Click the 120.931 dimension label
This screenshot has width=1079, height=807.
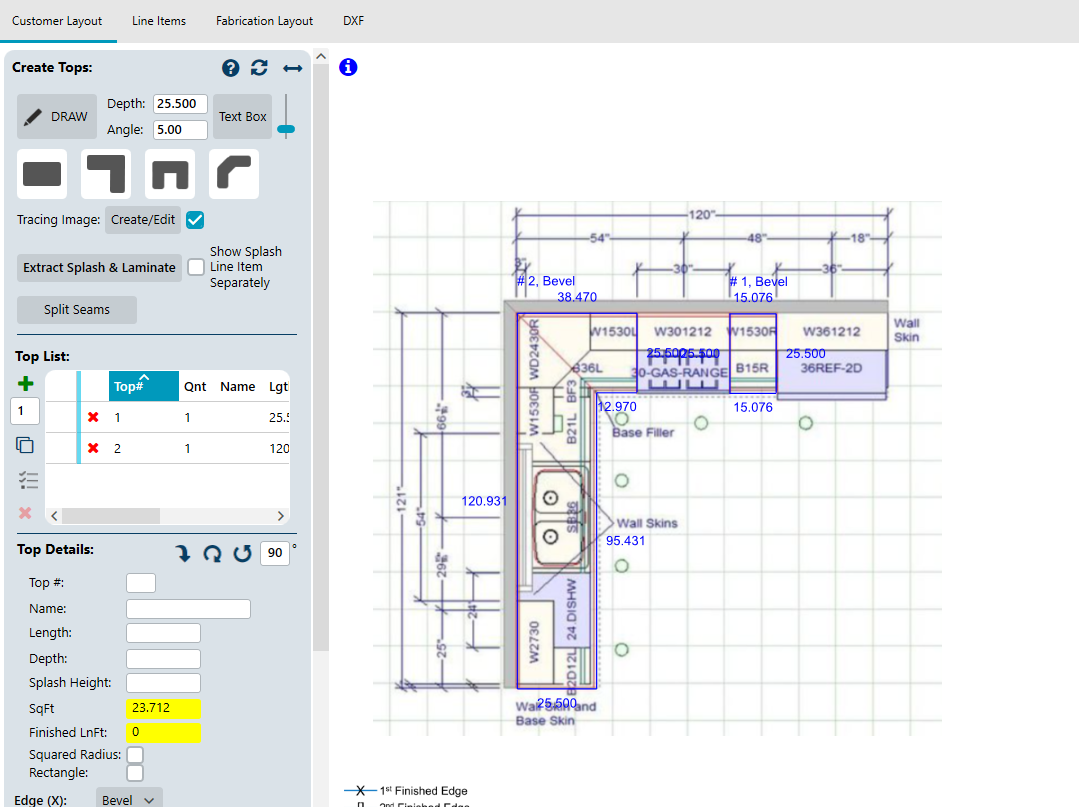pos(484,501)
